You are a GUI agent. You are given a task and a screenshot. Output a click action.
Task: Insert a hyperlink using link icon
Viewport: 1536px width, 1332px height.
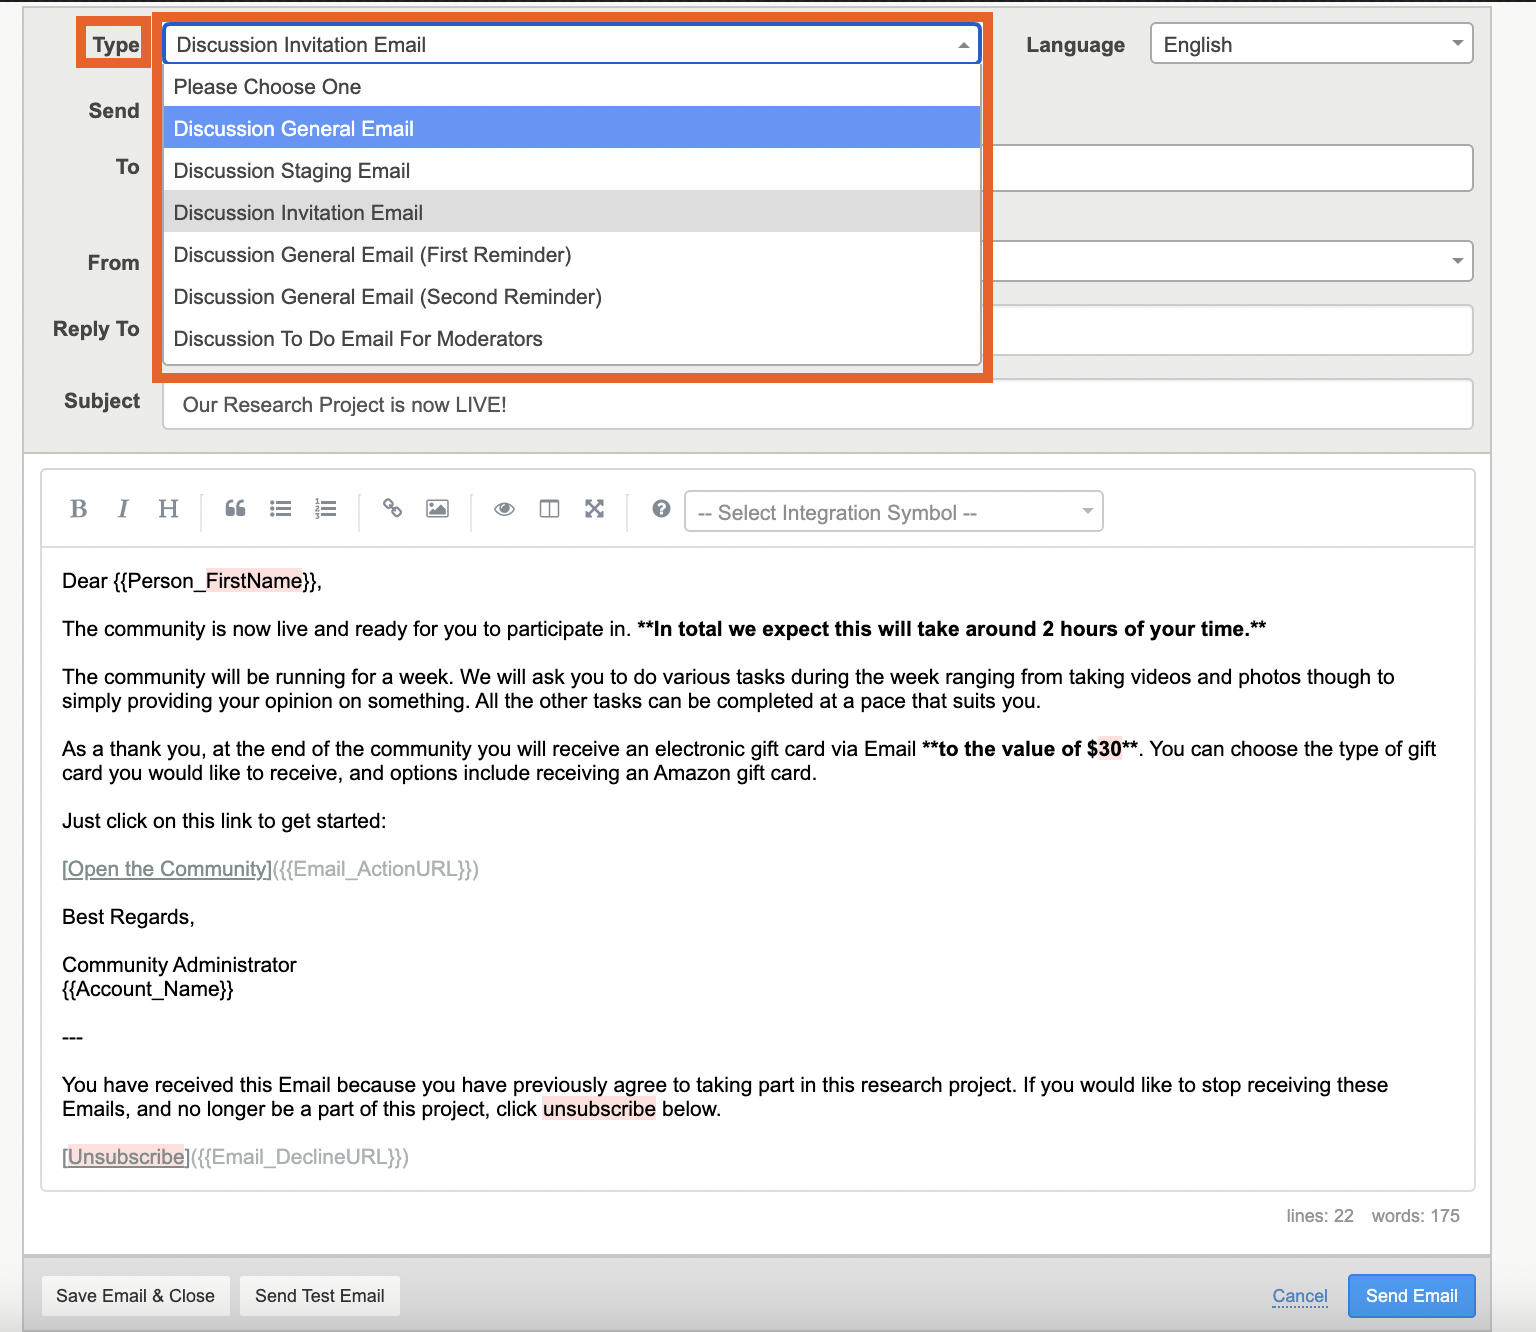[392, 509]
